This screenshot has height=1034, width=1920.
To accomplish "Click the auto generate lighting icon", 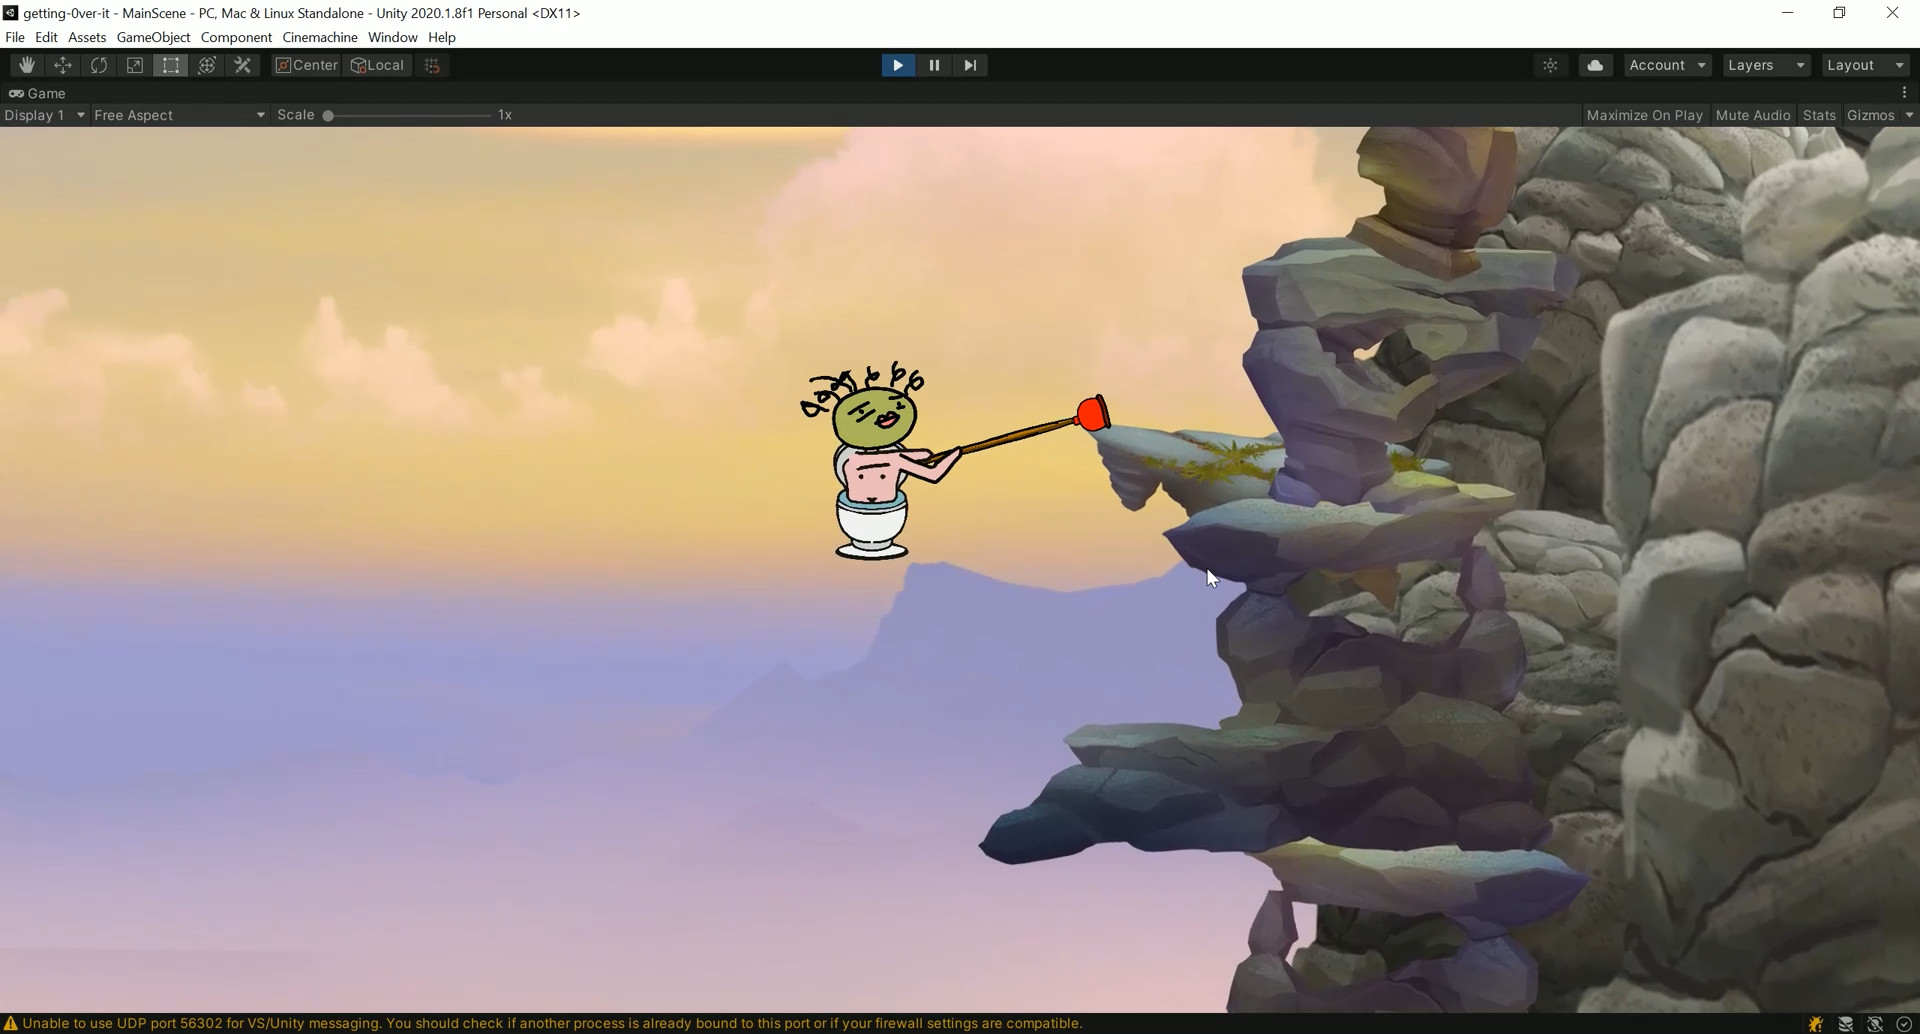I will (1875, 1024).
